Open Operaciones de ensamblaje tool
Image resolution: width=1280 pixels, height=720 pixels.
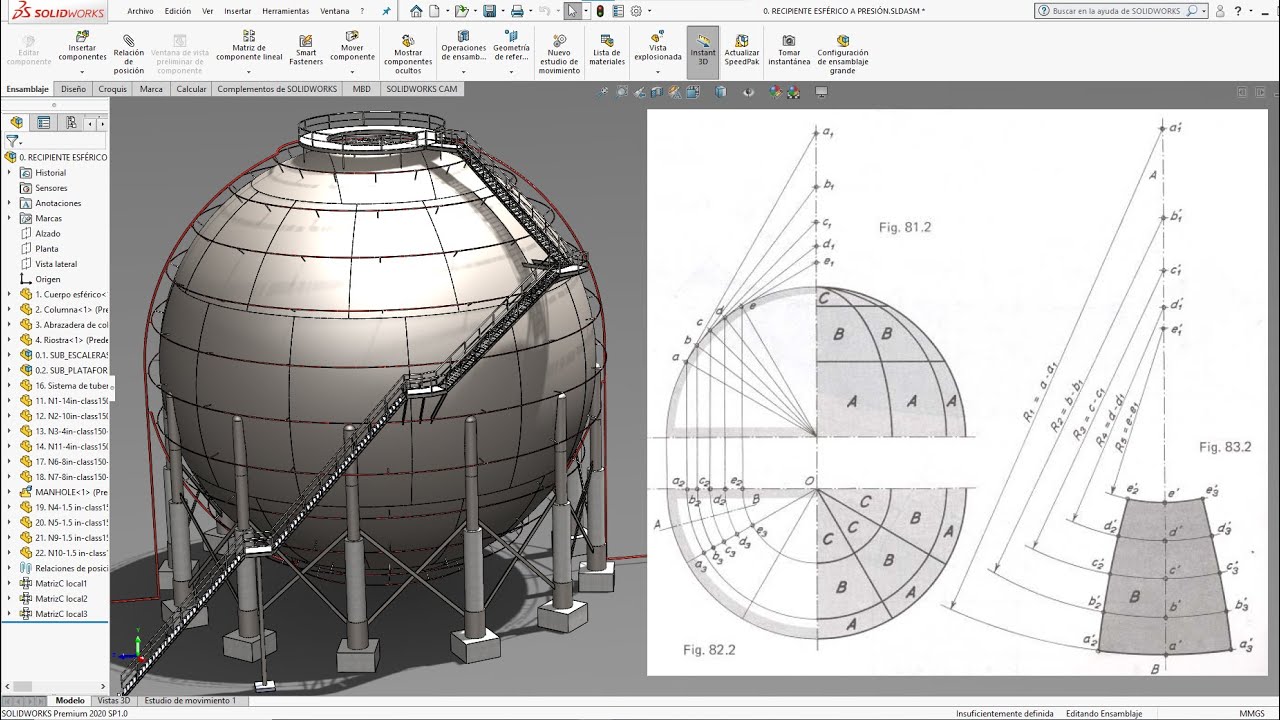coord(463,47)
